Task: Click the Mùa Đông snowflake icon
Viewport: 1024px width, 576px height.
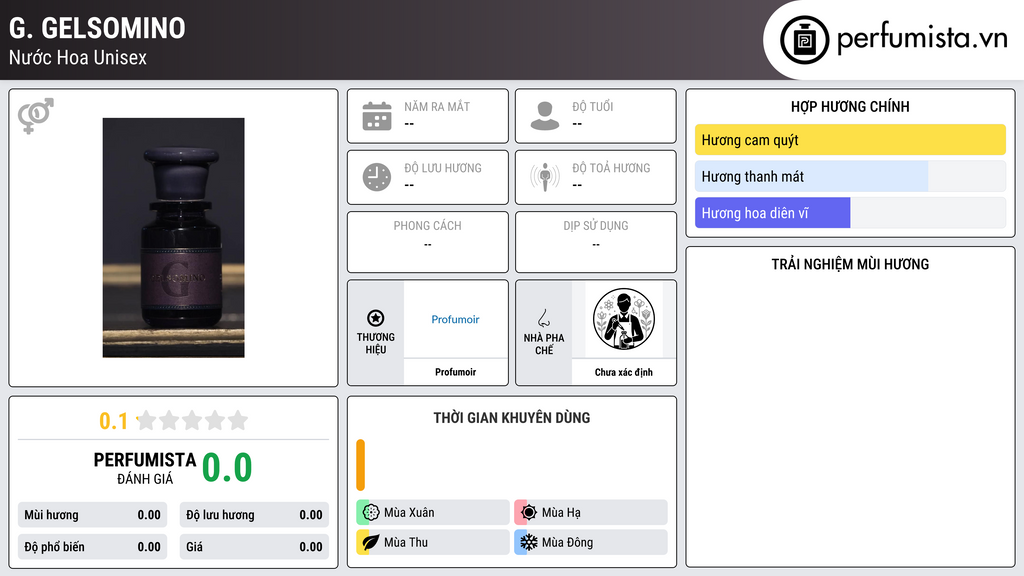Action: click(529, 542)
